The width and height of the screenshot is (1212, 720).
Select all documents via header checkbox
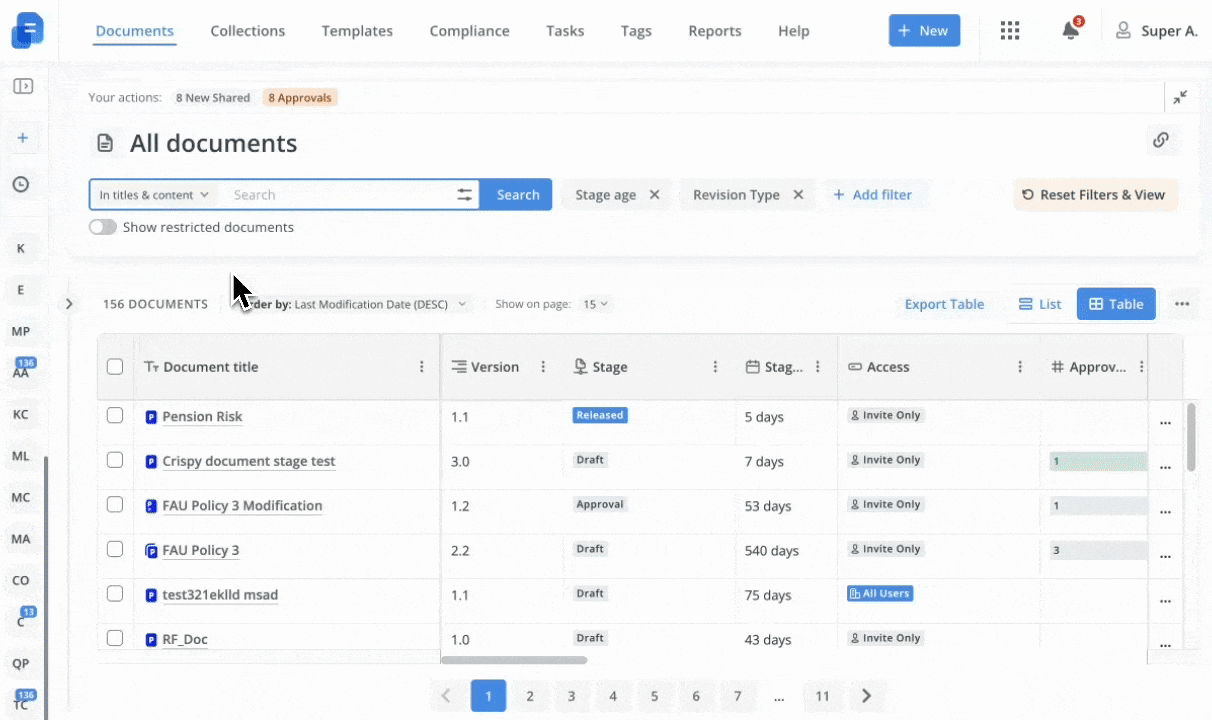pos(115,367)
